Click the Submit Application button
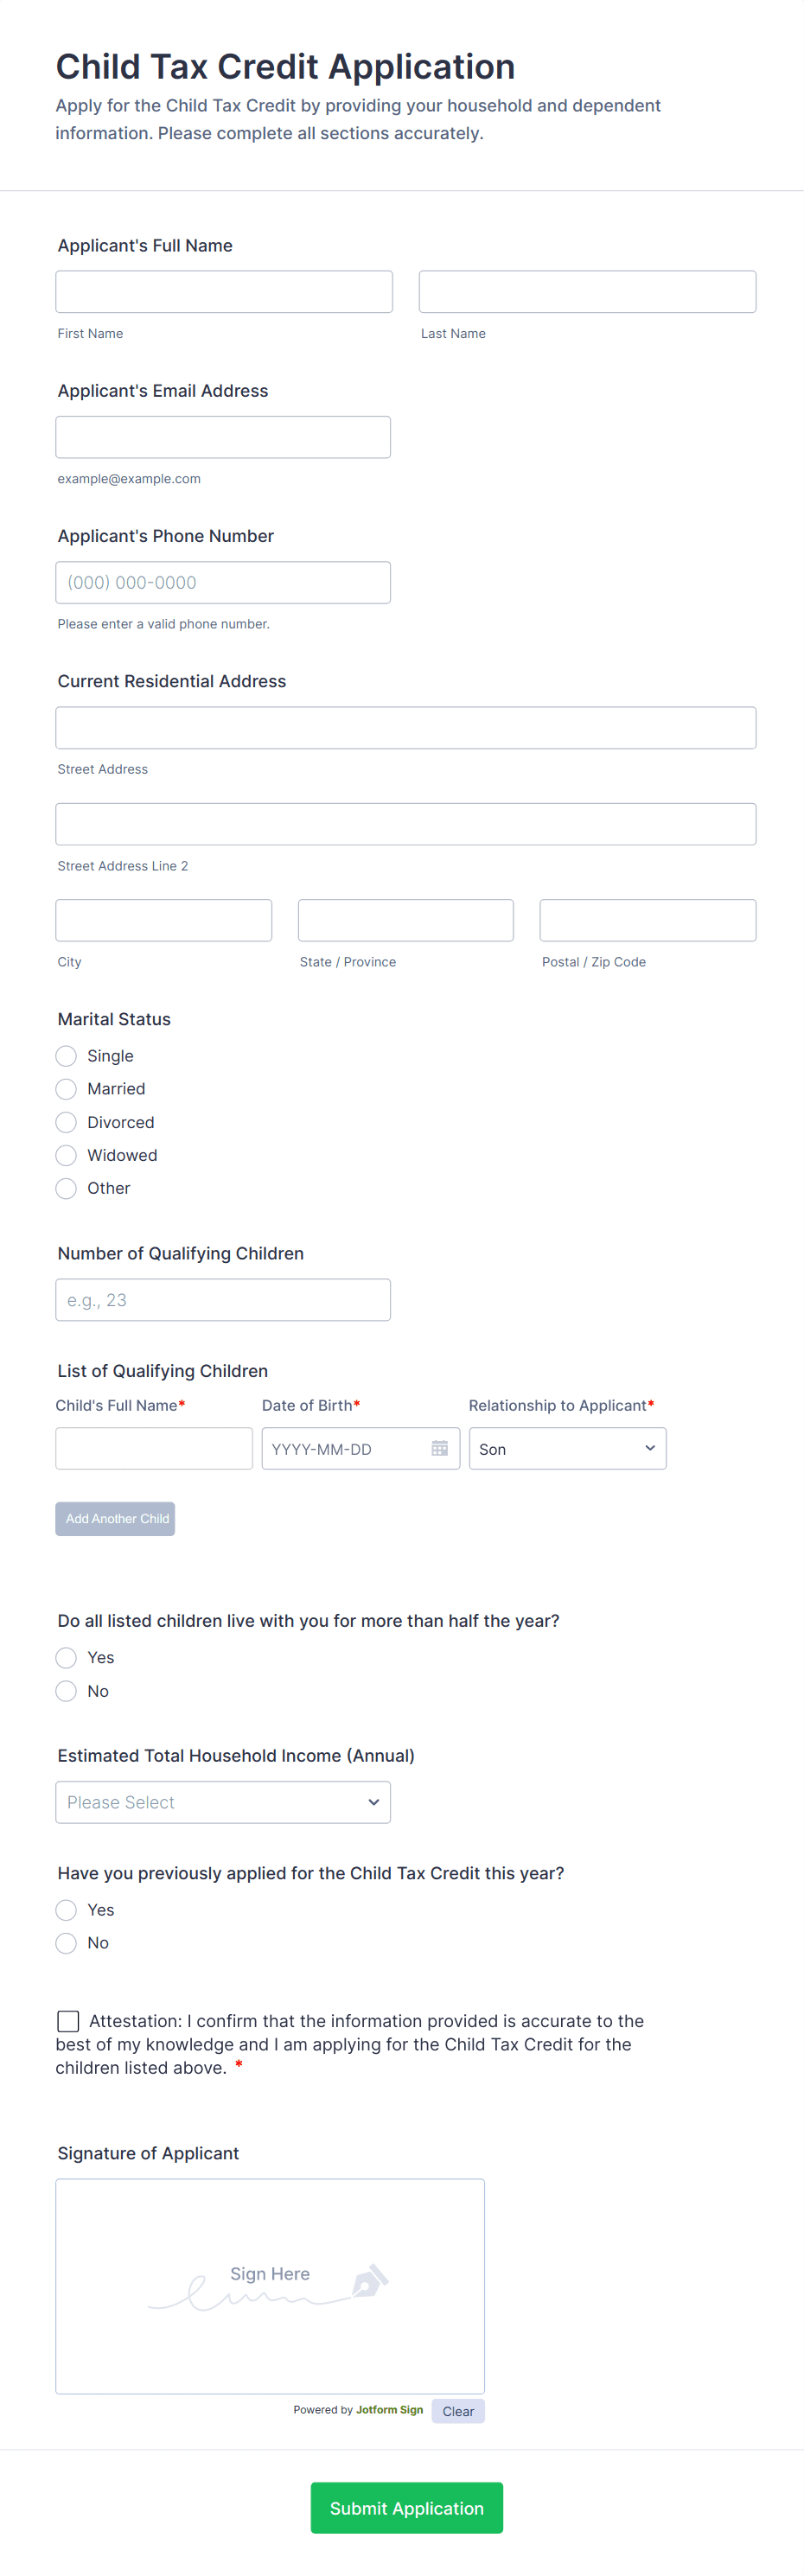The height and width of the screenshot is (2576, 804). (406, 2508)
